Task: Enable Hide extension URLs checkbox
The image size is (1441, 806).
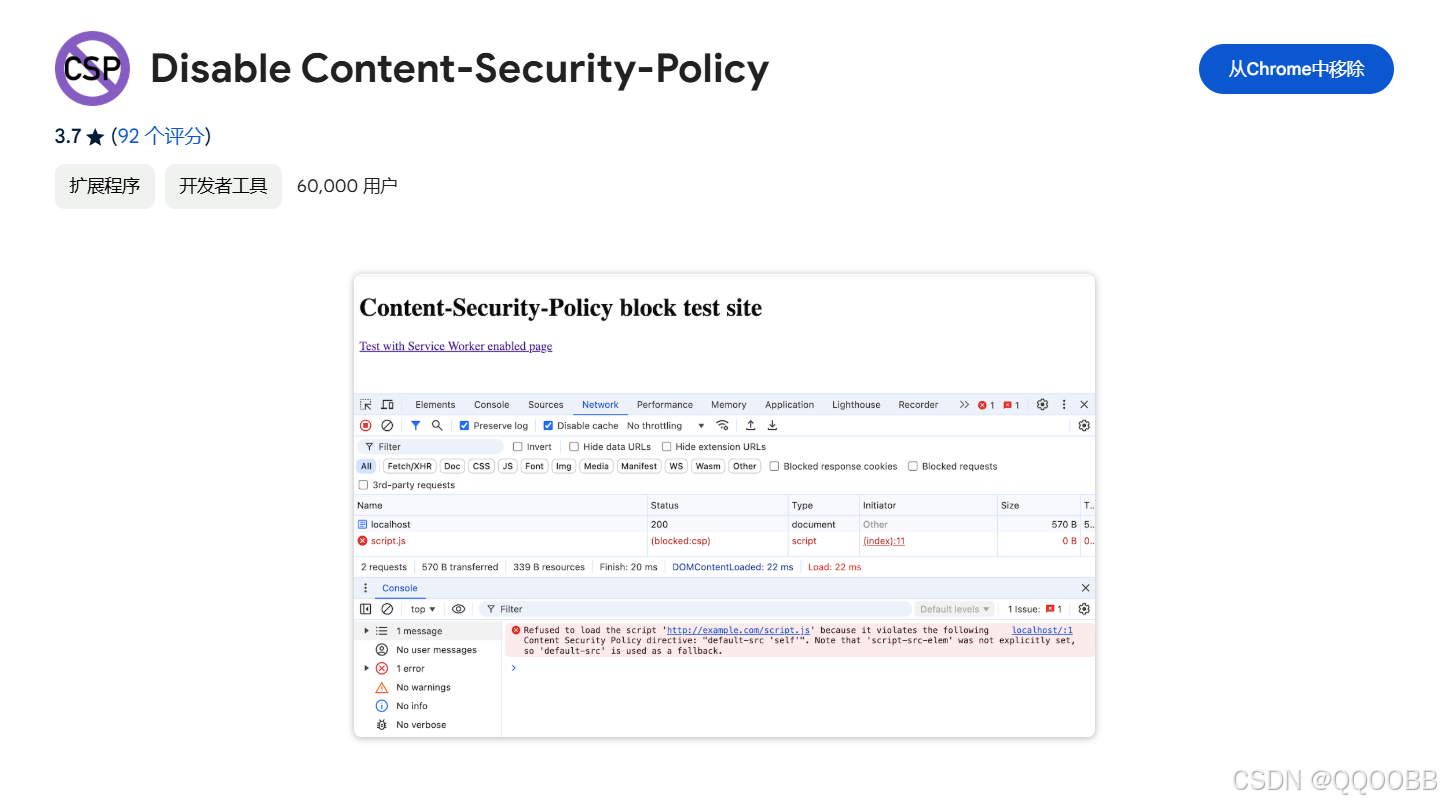Action: coord(666,447)
